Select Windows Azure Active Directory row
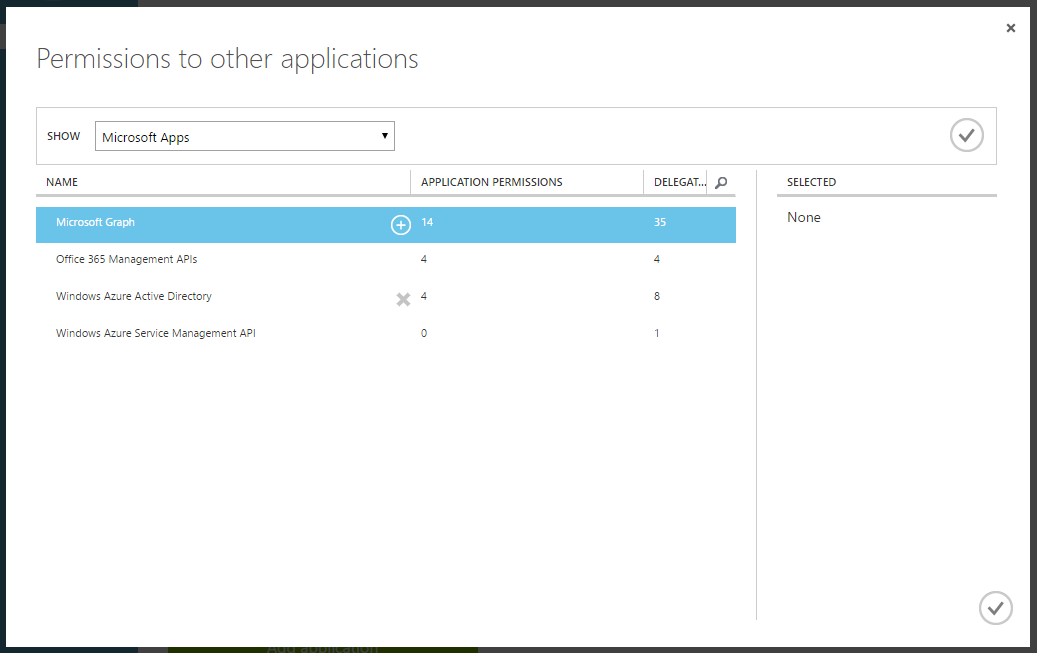This screenshot has width=1037, height=653. (134, 297)
